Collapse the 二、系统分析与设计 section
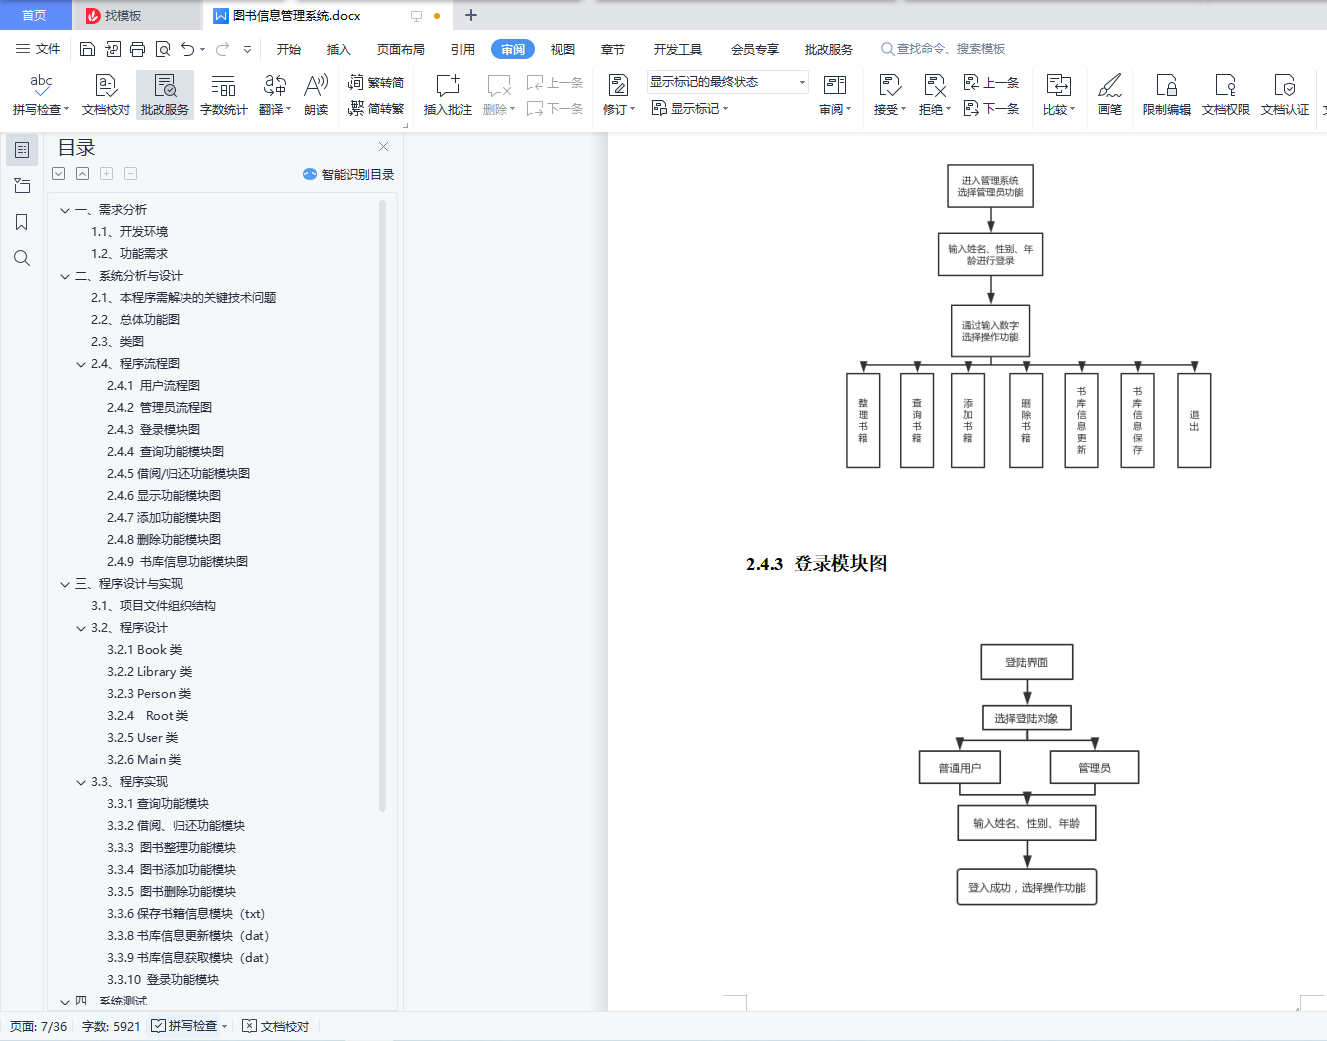The height and width of the screenshot is (1041, 1327). pyautogui.click(x=65, y=276)
